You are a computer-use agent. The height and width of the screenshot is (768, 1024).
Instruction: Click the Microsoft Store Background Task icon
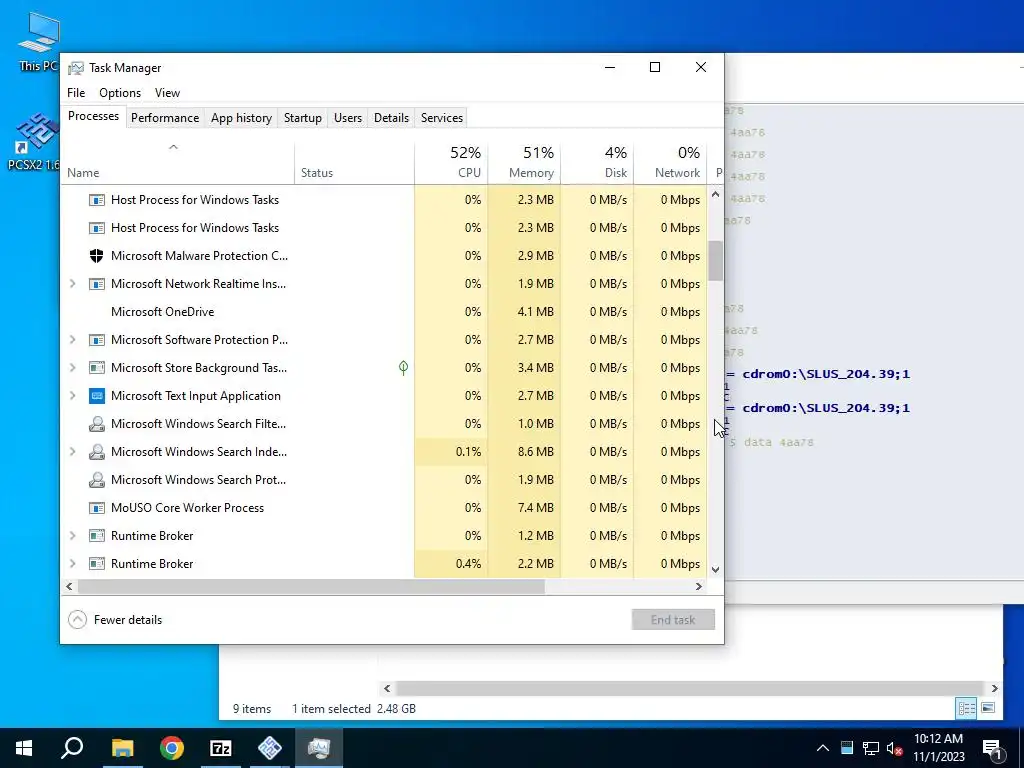[x=97, y=368]
